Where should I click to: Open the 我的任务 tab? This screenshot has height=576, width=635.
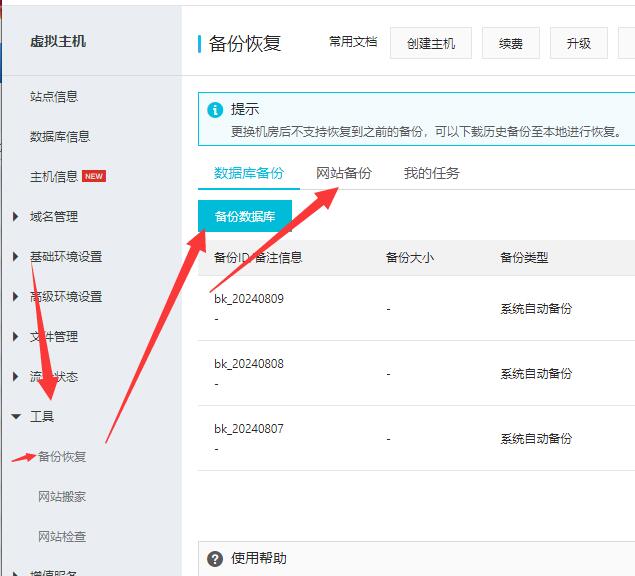432,173
